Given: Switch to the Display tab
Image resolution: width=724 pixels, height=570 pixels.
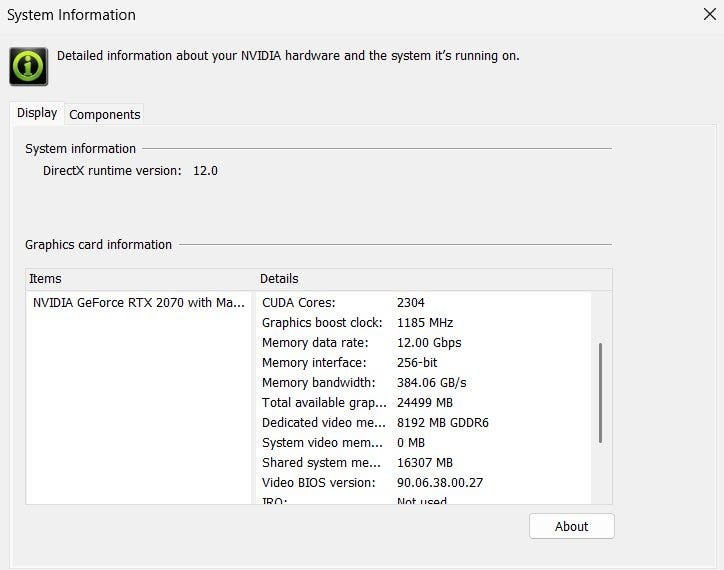Looking at the screenshot, I should point(37,113).
